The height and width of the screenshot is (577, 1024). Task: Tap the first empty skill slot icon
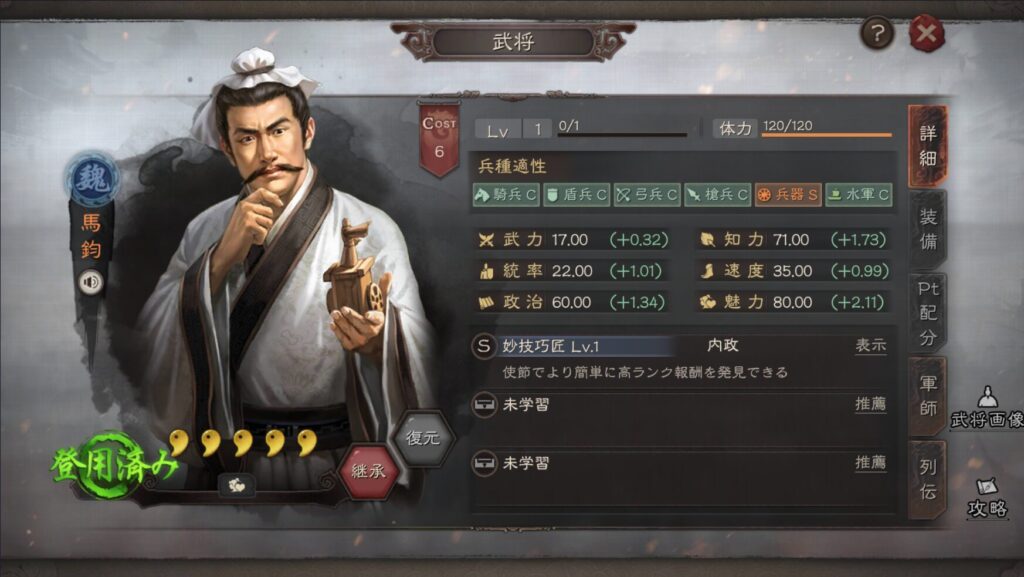(x=484, y=405)
